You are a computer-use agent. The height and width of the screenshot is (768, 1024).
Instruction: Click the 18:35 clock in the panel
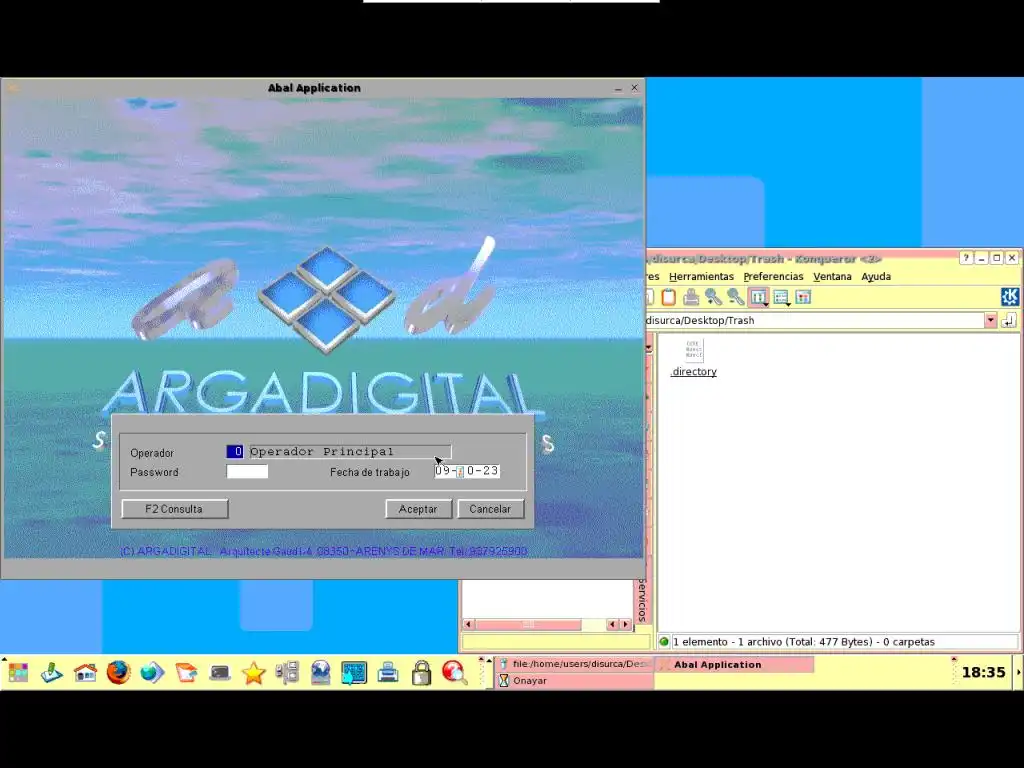click(x=983, y=672)
